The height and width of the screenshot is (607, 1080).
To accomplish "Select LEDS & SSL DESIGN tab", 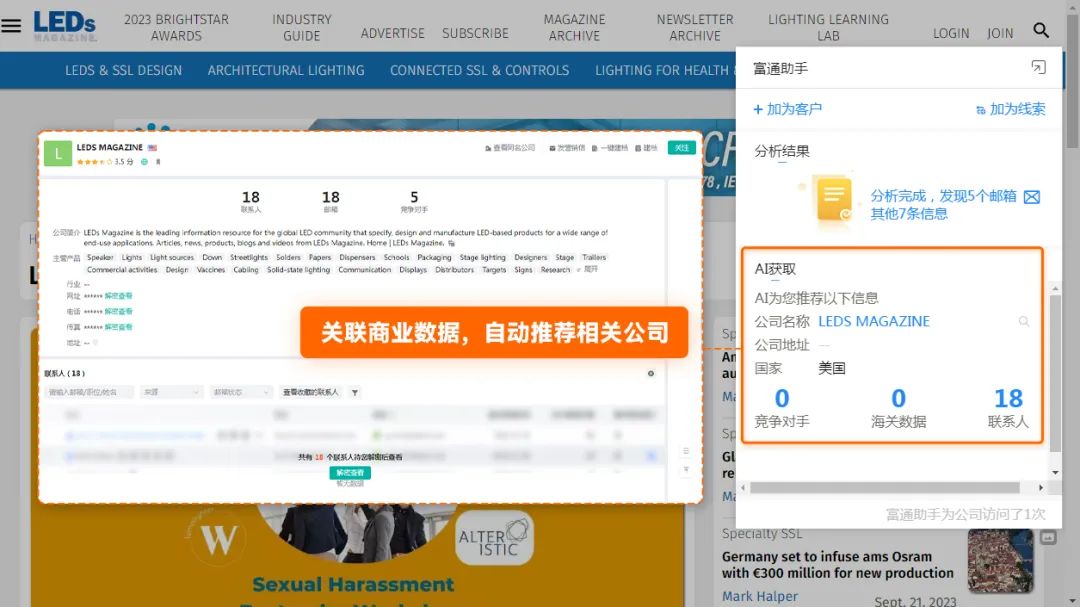I will point(124,70).
